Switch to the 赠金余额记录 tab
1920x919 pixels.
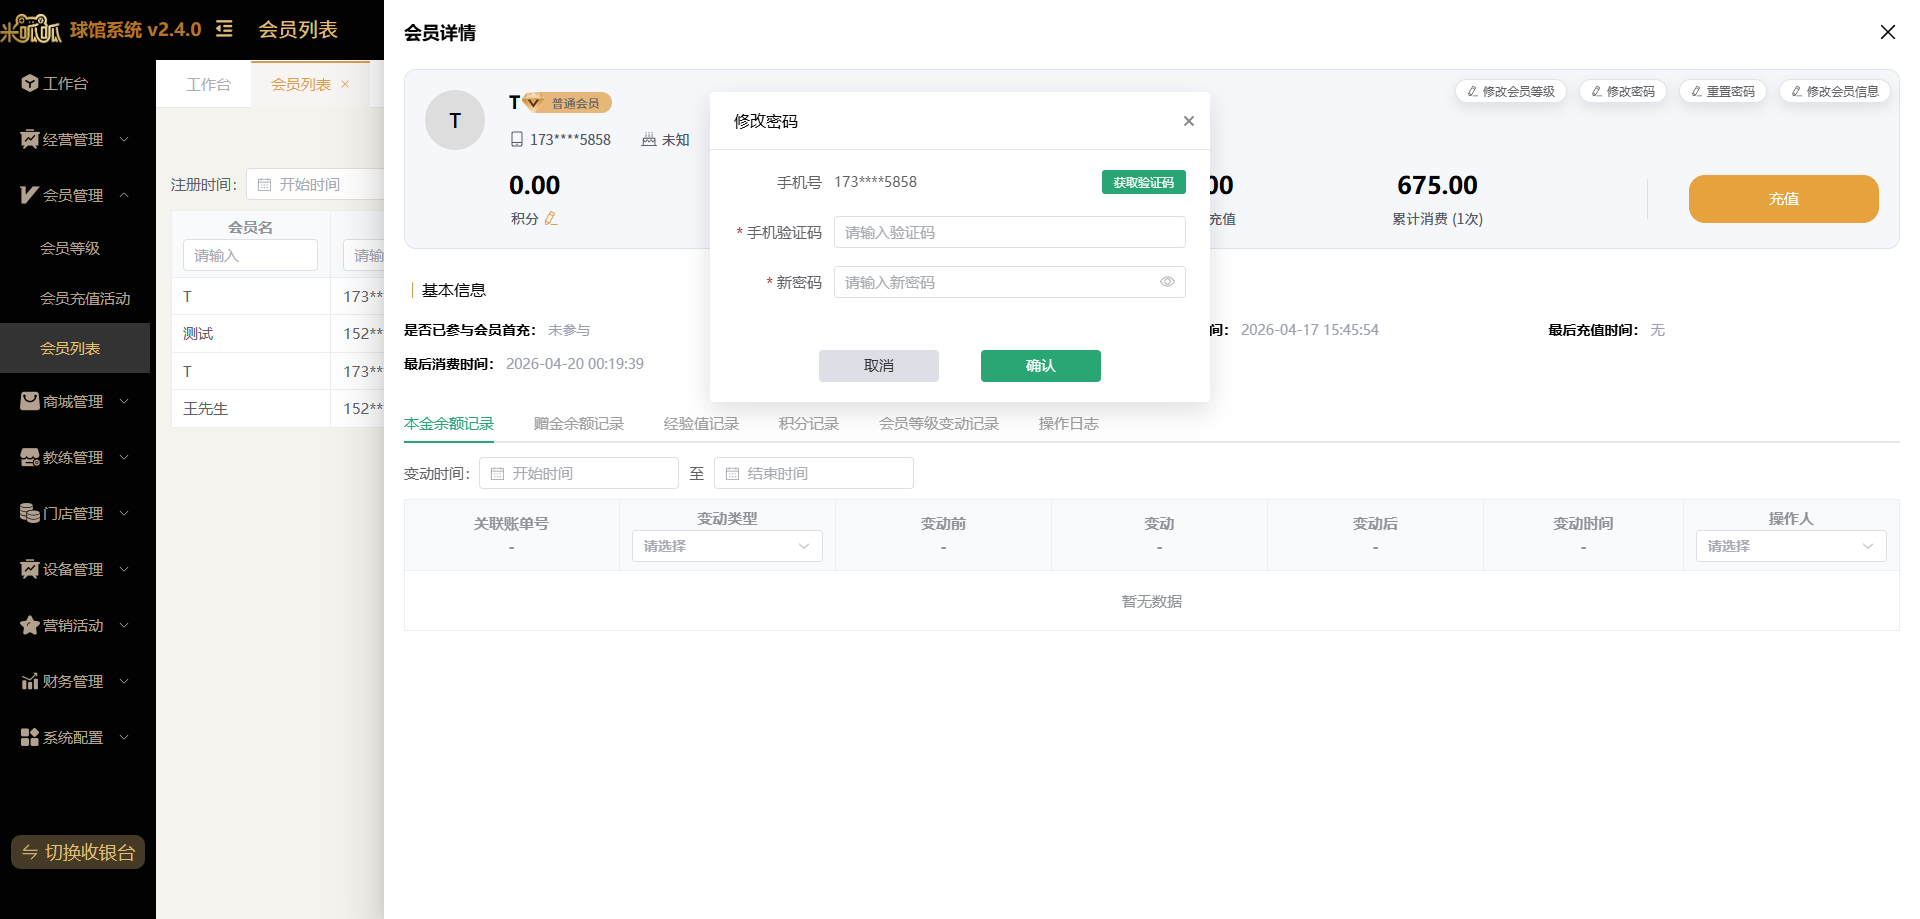[x=579, y=424]
